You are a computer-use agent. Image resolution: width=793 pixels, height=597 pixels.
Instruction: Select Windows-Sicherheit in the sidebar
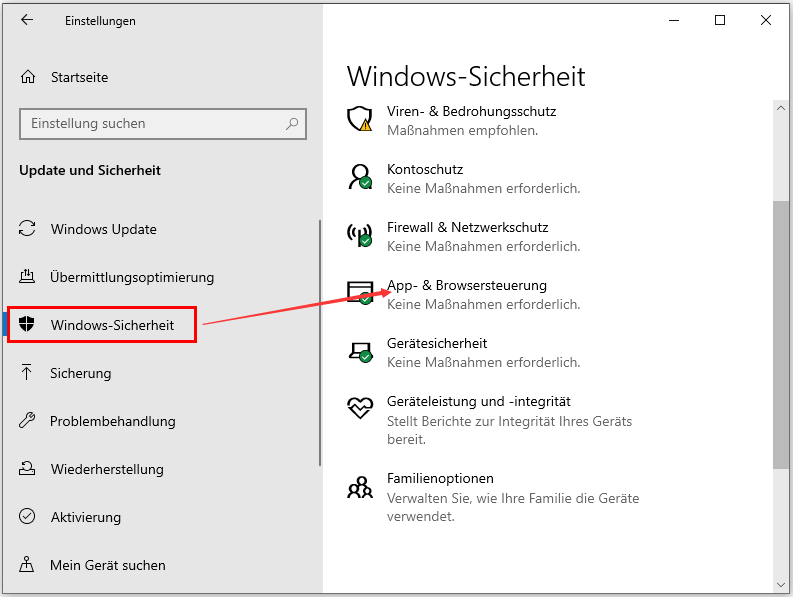pyautogui.click(x=112, y=325)
